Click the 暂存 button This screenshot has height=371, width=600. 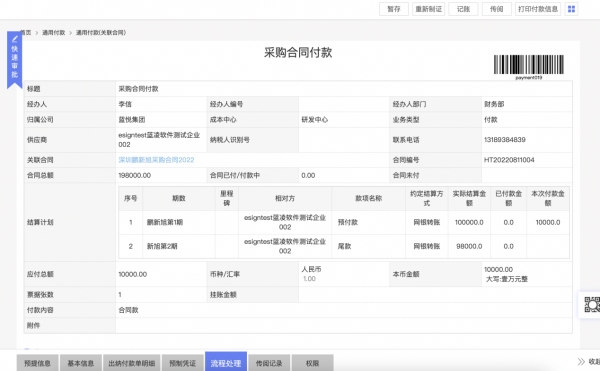394,9
